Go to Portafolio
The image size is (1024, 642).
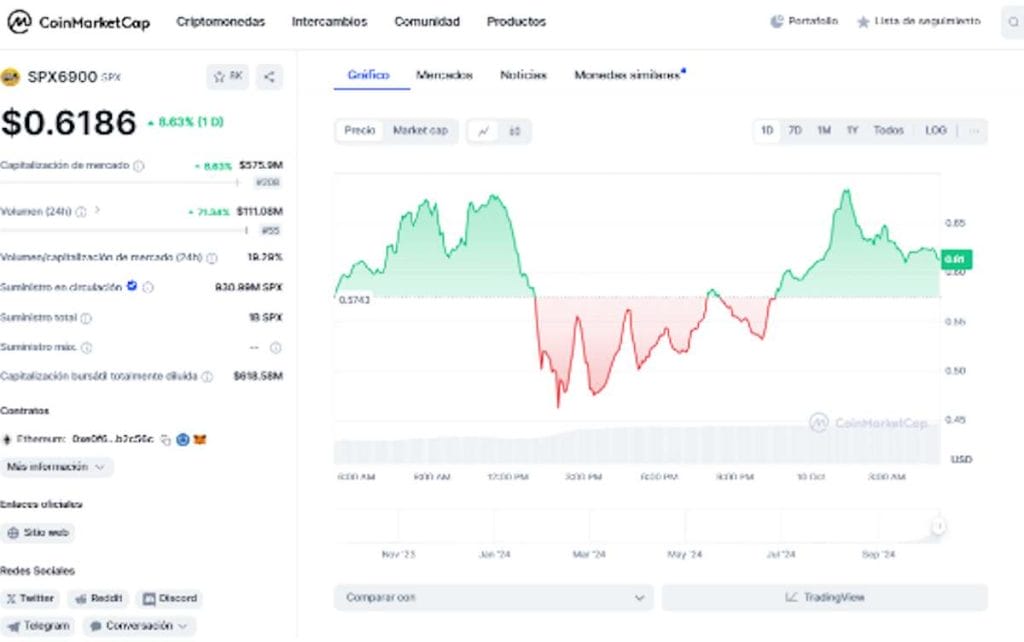[804, 22]
